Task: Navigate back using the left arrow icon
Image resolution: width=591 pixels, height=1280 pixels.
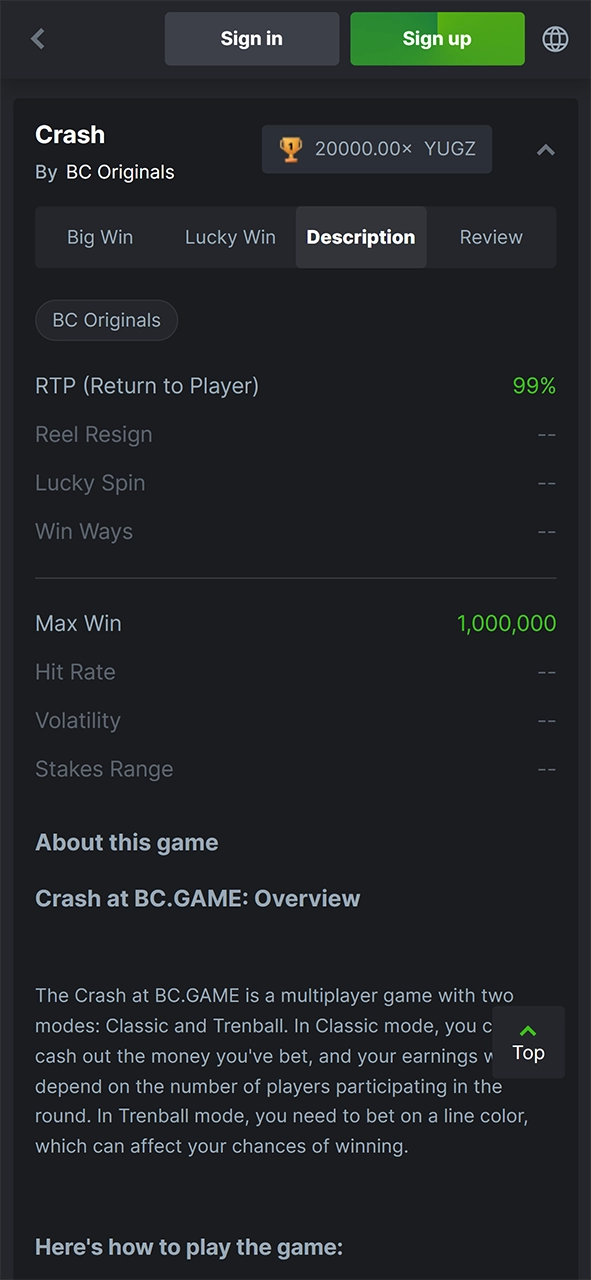Action: point(37,38)
